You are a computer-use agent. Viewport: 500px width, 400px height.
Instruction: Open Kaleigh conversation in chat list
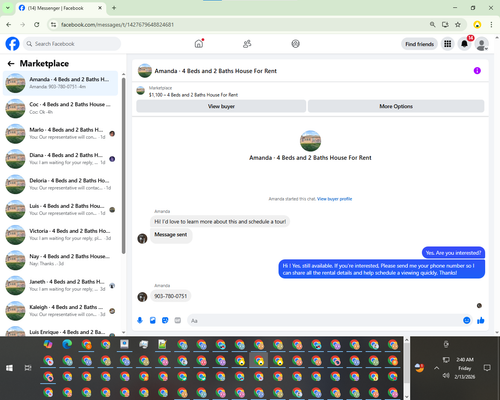point(60,311)
